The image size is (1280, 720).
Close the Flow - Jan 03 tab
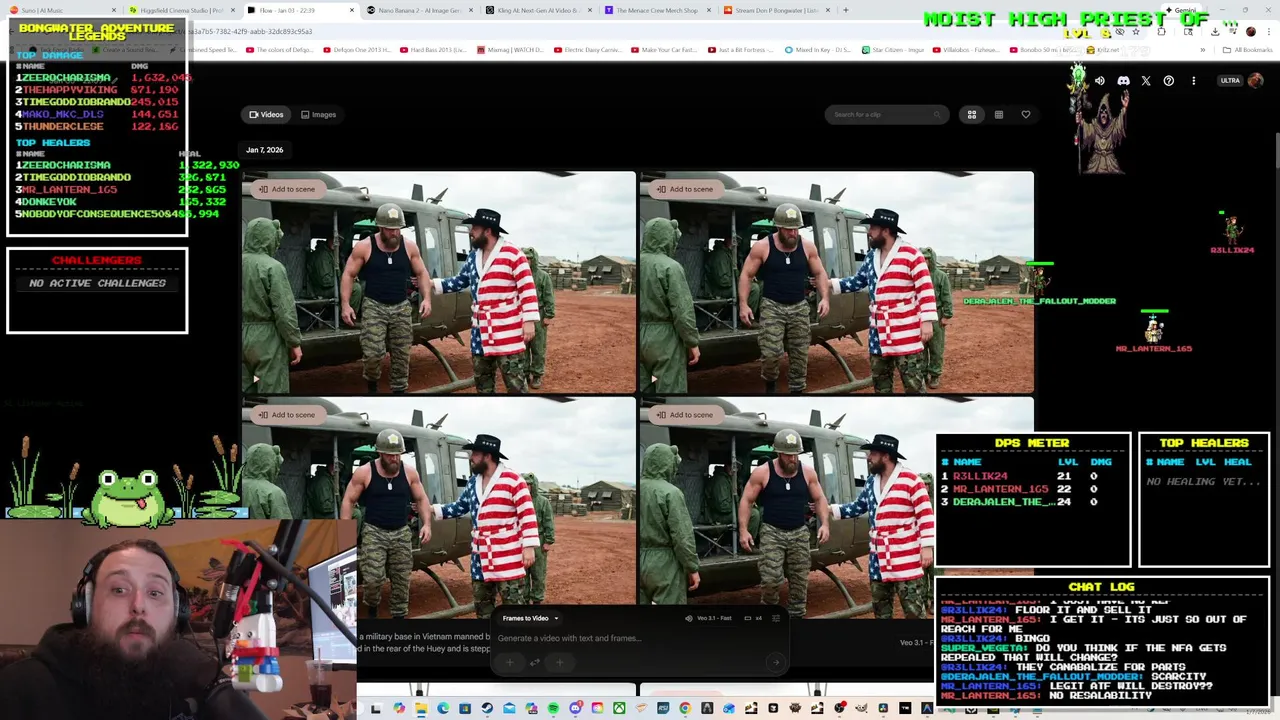coord(351,10)
